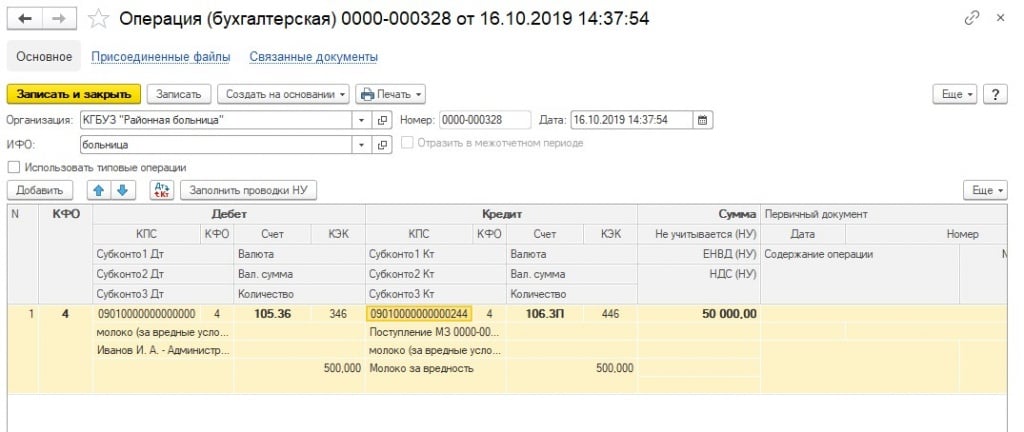Click Первичный документ column header
Image resolution: width=1024 pixels, height=432 pixels.
(x=884, y=214)
